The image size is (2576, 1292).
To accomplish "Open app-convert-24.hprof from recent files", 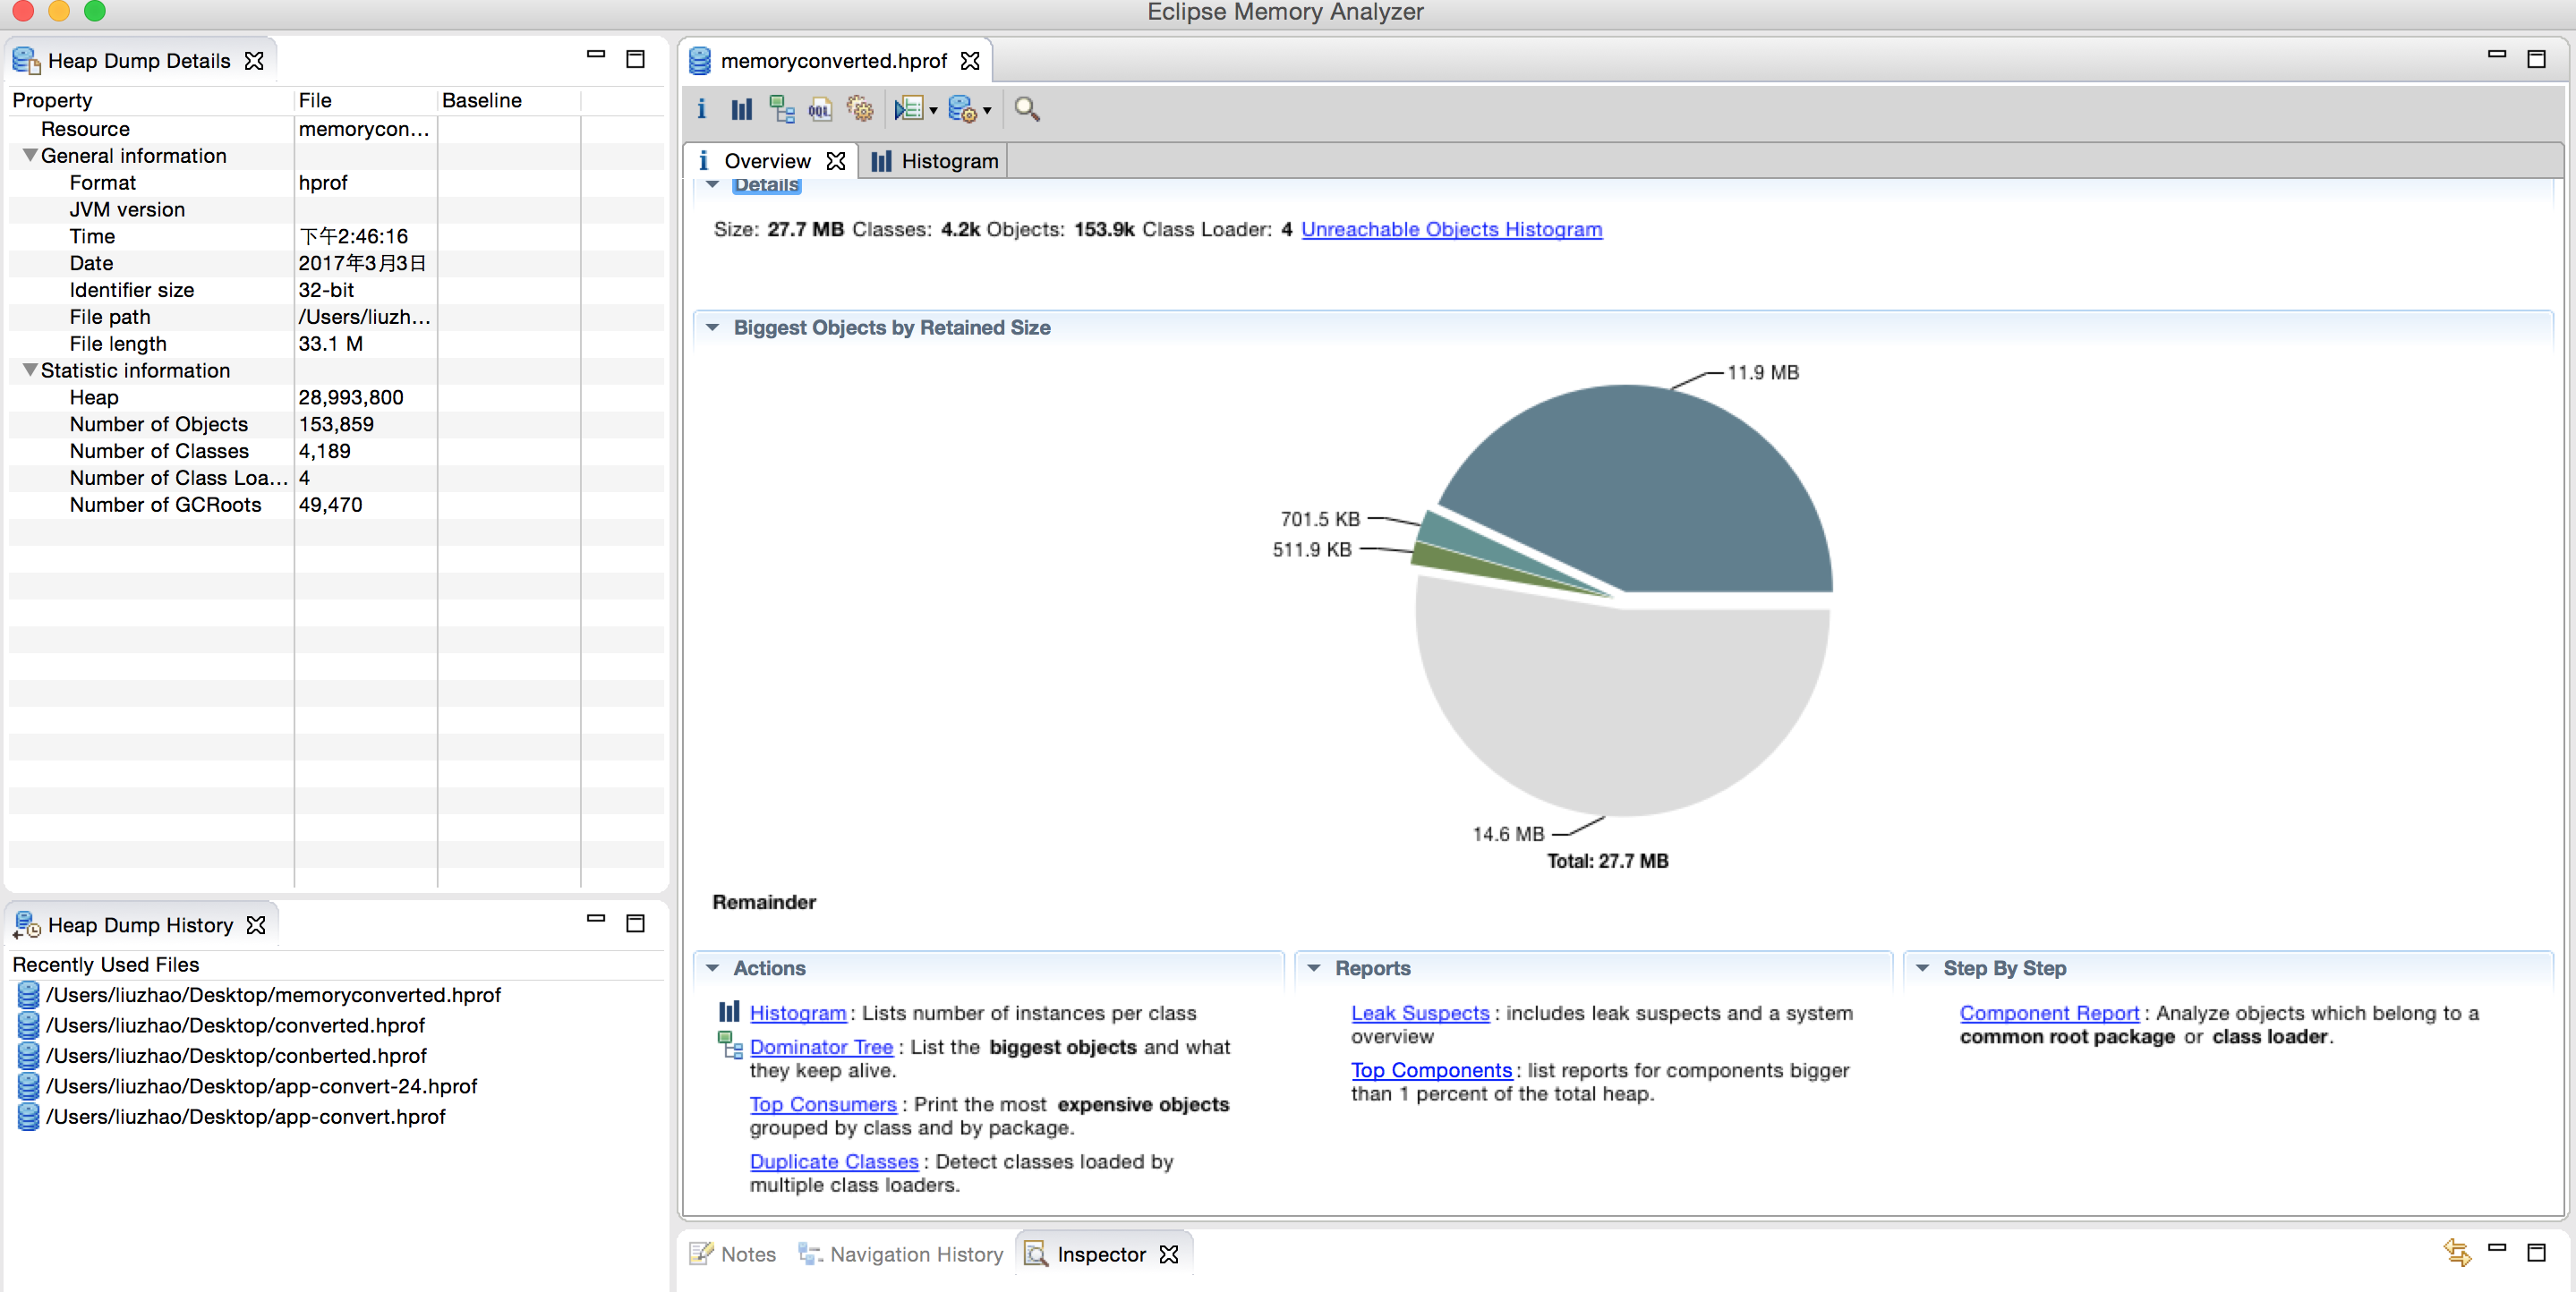I will tap(261, 1086).
